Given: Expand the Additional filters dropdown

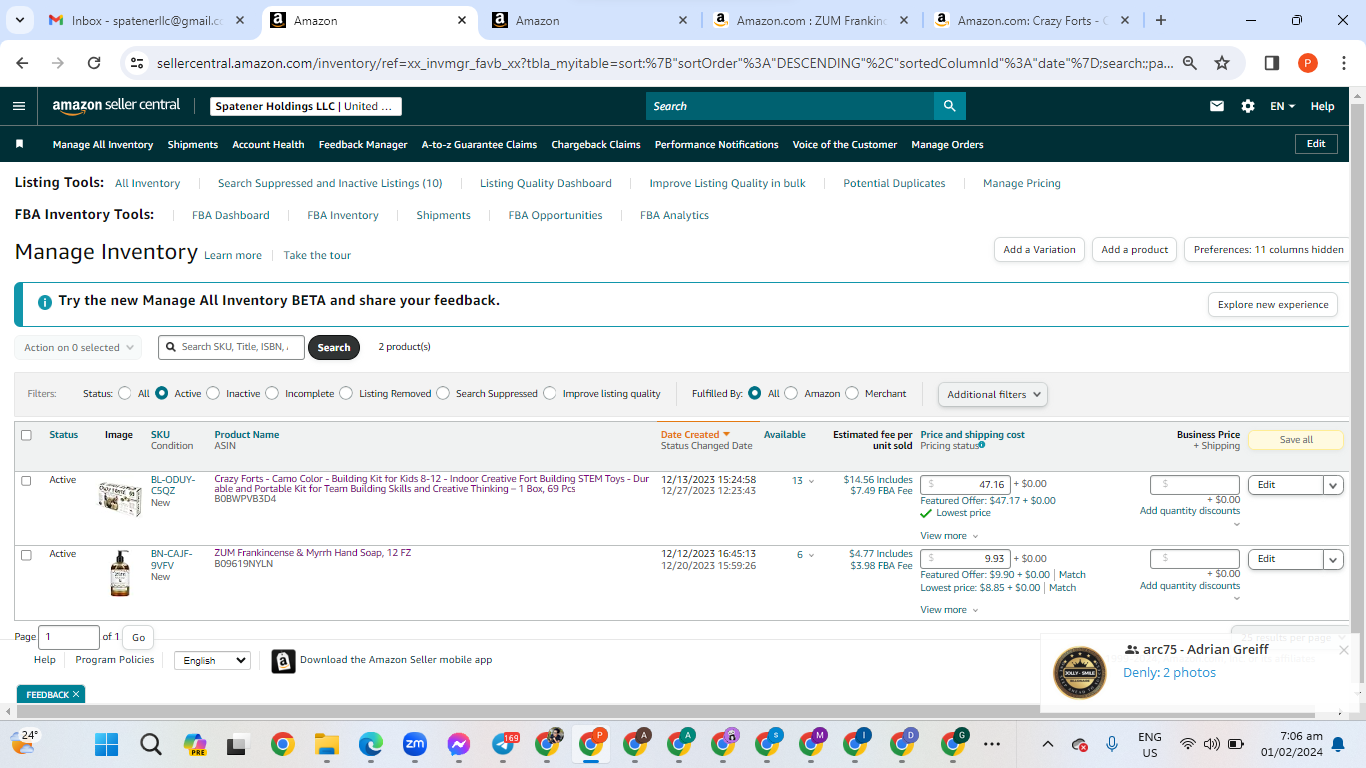Looking at the screenshot, I should click(x=993, y=394).
